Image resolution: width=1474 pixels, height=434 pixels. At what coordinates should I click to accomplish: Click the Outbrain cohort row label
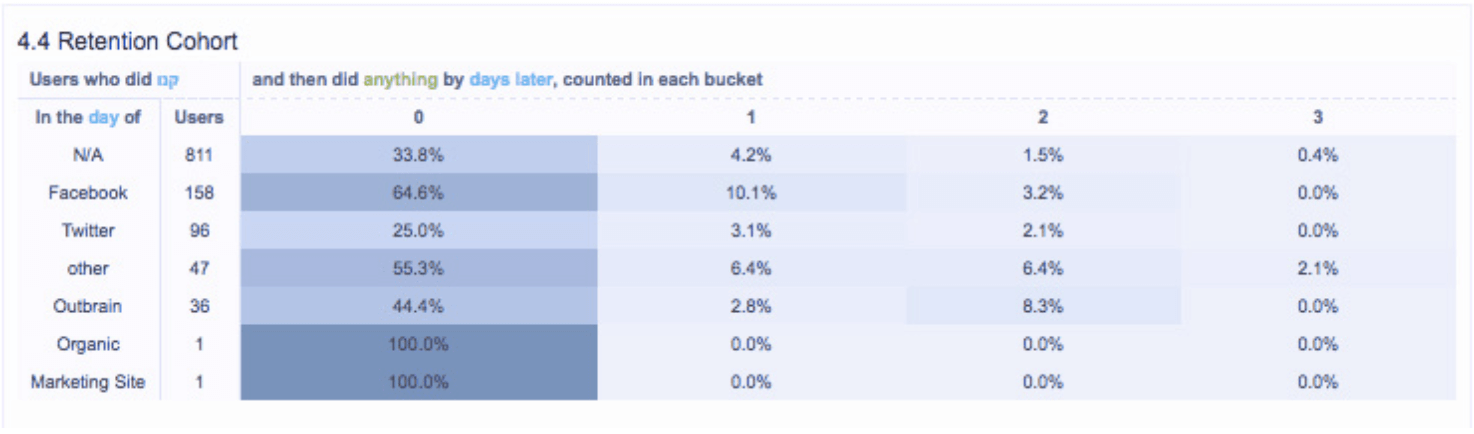(x=88, y=306)
